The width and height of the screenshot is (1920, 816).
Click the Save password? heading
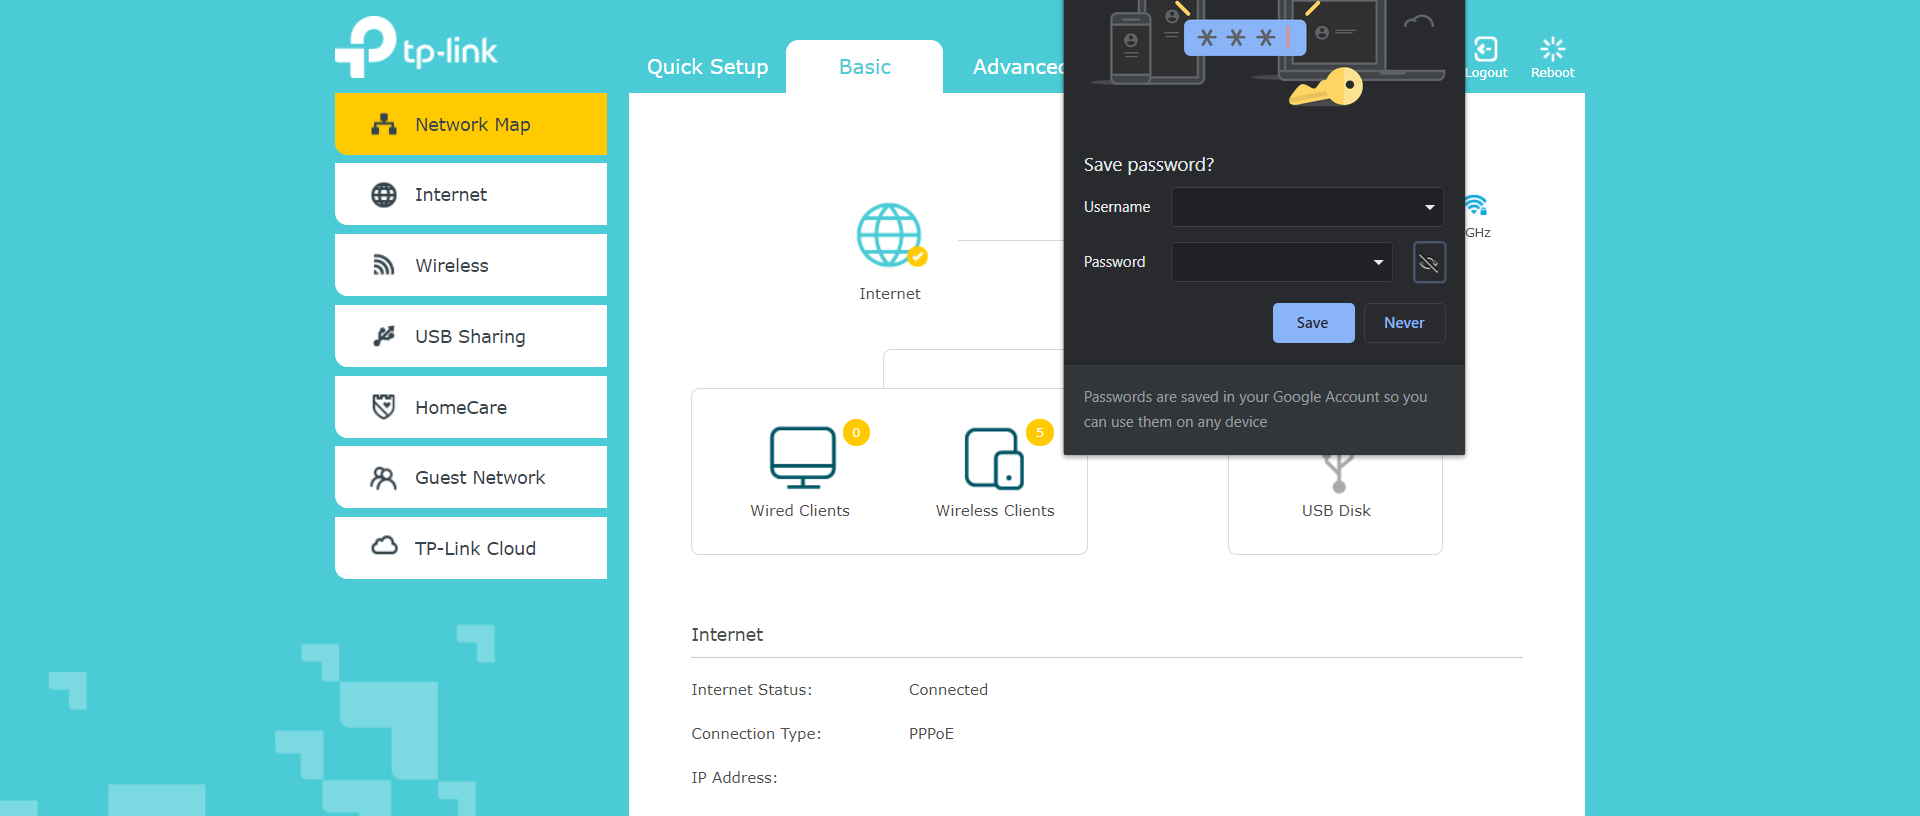1149,165
